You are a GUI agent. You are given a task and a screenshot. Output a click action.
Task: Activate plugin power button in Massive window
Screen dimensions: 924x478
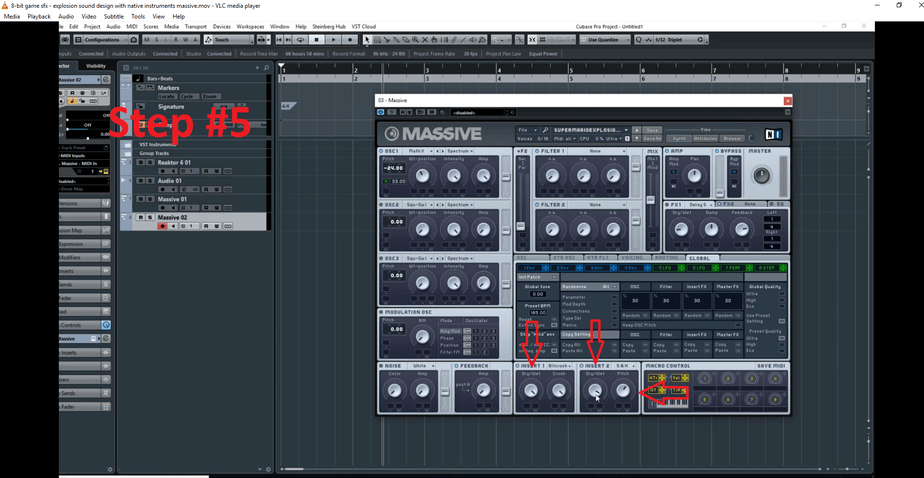[x=381, y=112]
